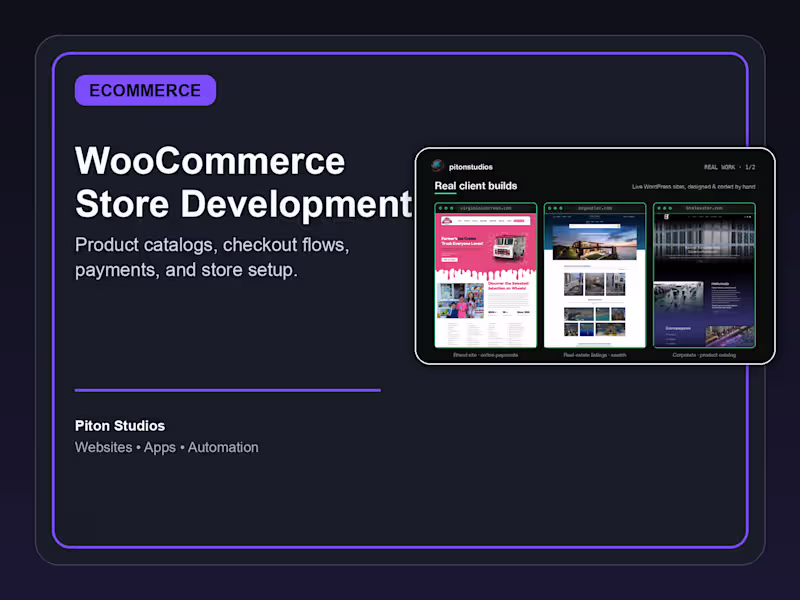This screenshot has height=600, width=800.
Task: Open the real-estate listings site thumbnail
Action: (595, 276)
